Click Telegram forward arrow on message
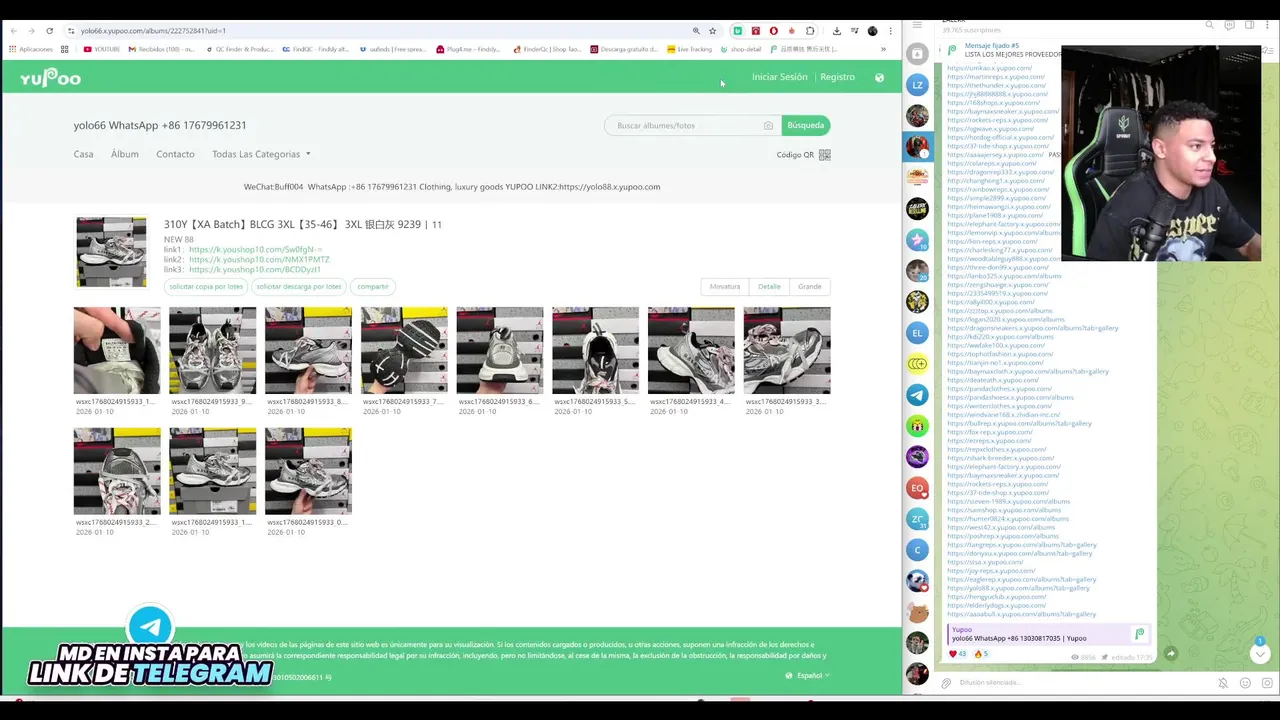The height and width of the screenshot is (720, 1280). click(1170, 654)
